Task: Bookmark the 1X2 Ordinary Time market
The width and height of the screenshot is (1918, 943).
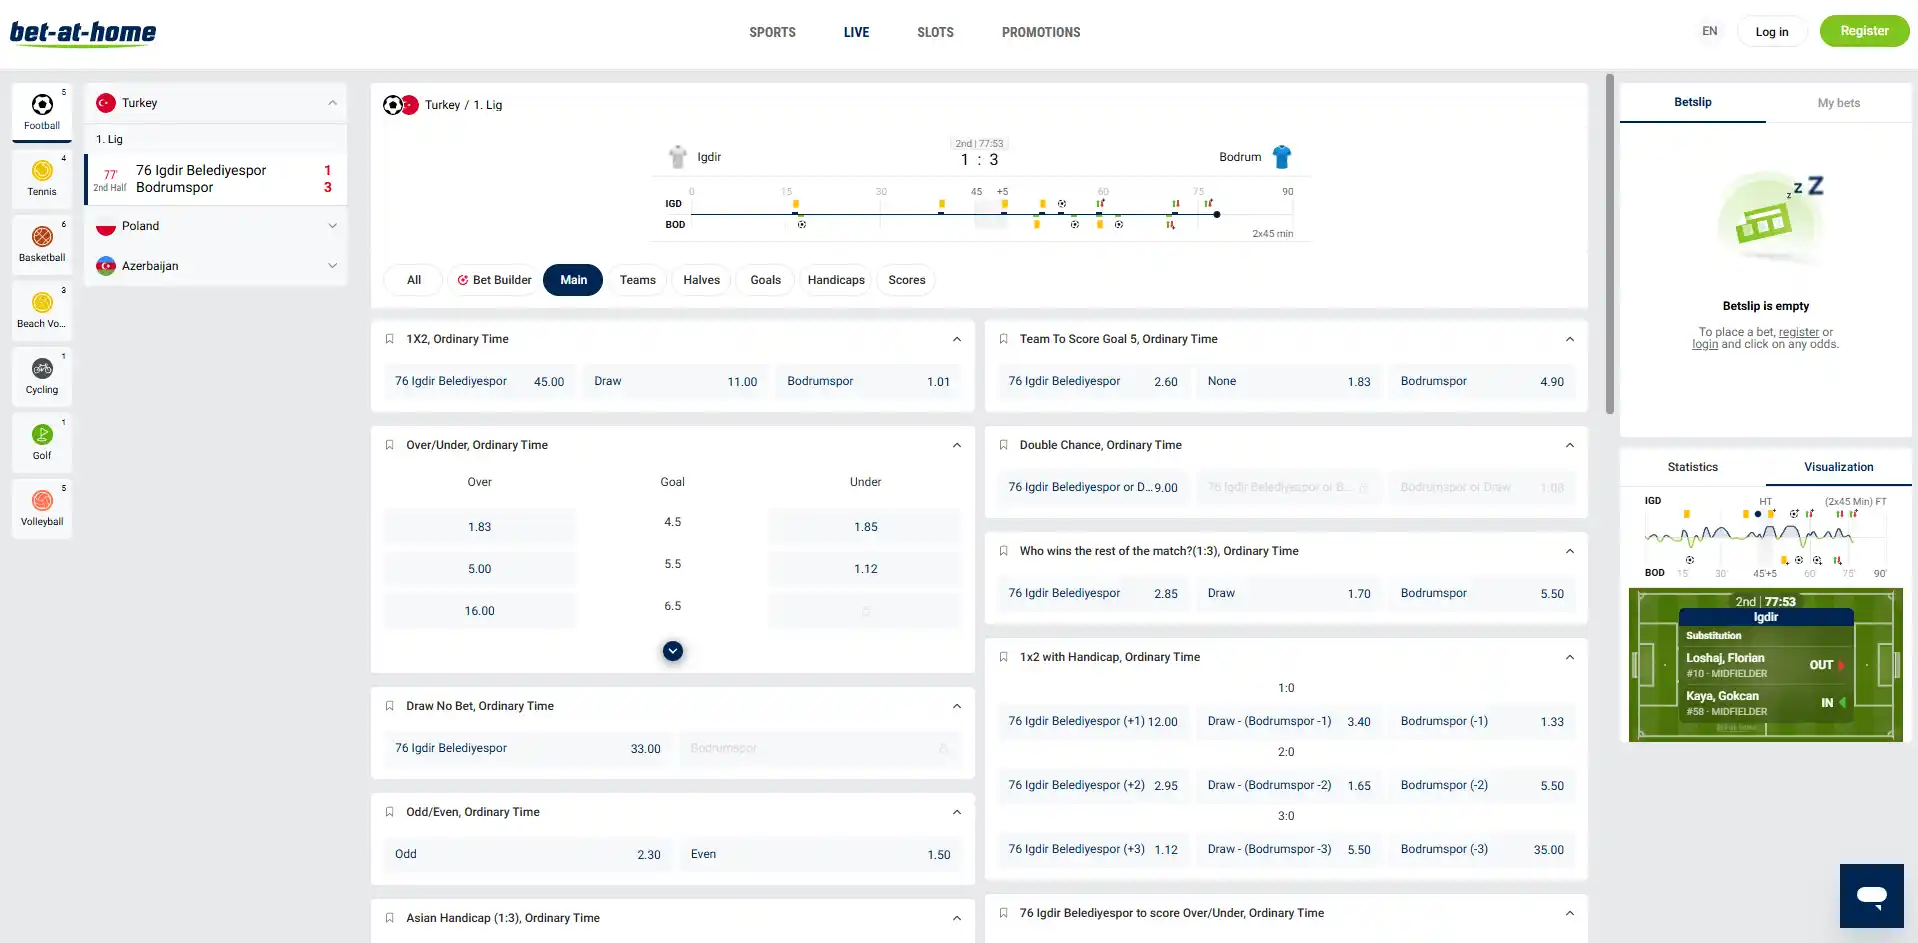Action: point(390,339)
